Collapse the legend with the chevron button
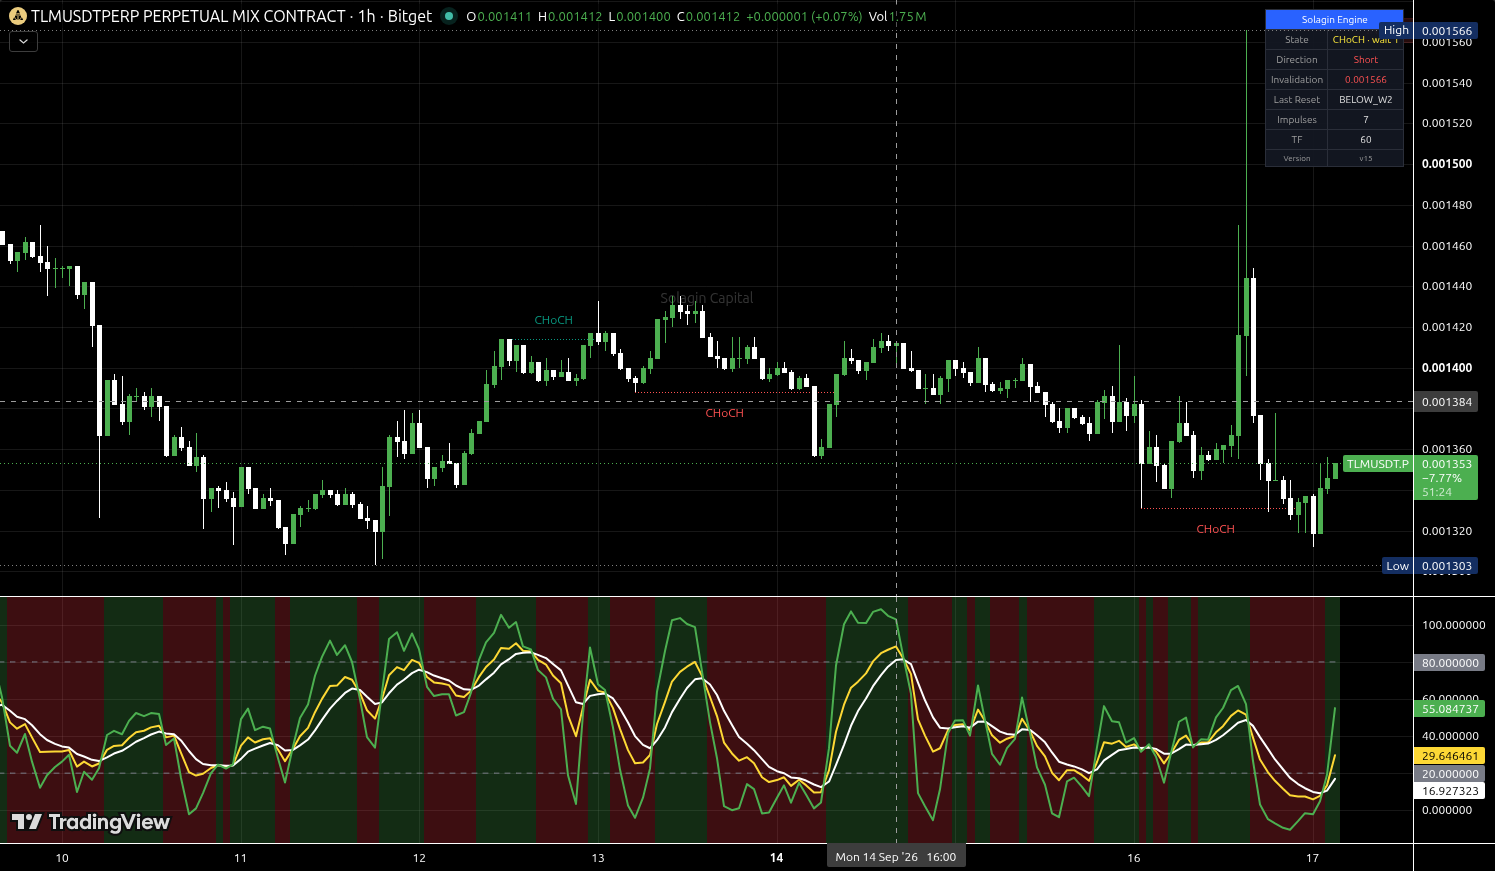This screenshot has height=871, width=1495. [23, 42]
